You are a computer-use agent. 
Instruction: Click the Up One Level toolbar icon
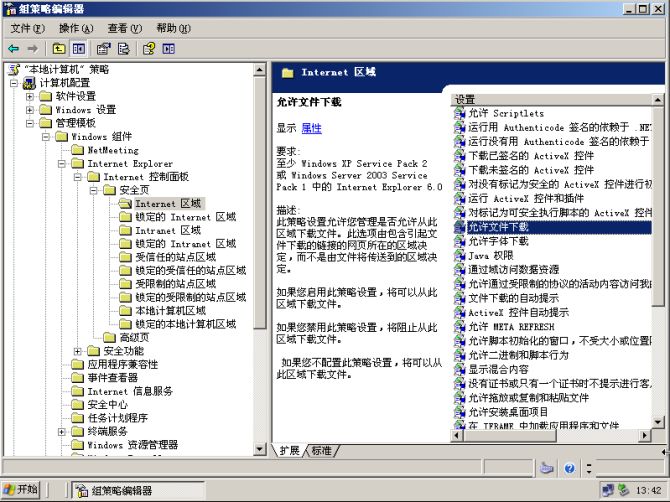coord(59,48)
